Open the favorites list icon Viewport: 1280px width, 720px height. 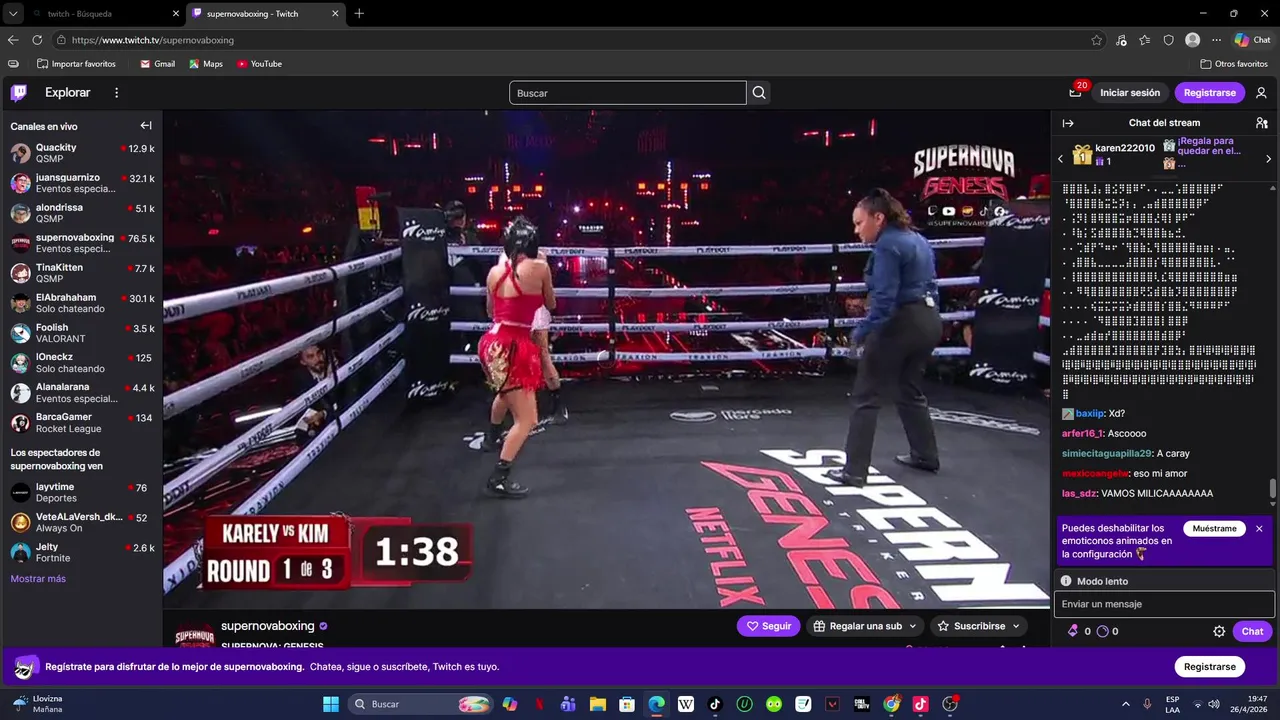tap(1145, 40)
